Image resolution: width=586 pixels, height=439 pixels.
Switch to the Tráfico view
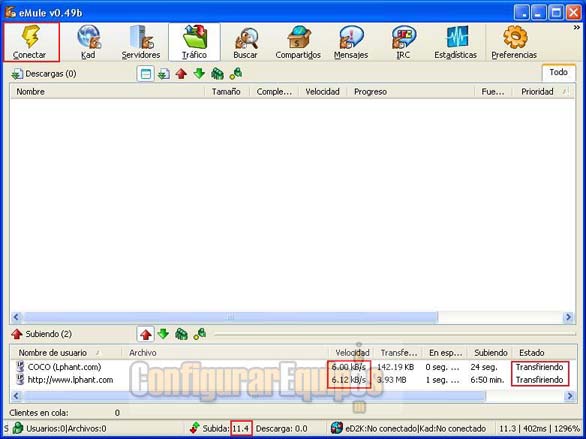pyautogui.click(x=194, y=42)
